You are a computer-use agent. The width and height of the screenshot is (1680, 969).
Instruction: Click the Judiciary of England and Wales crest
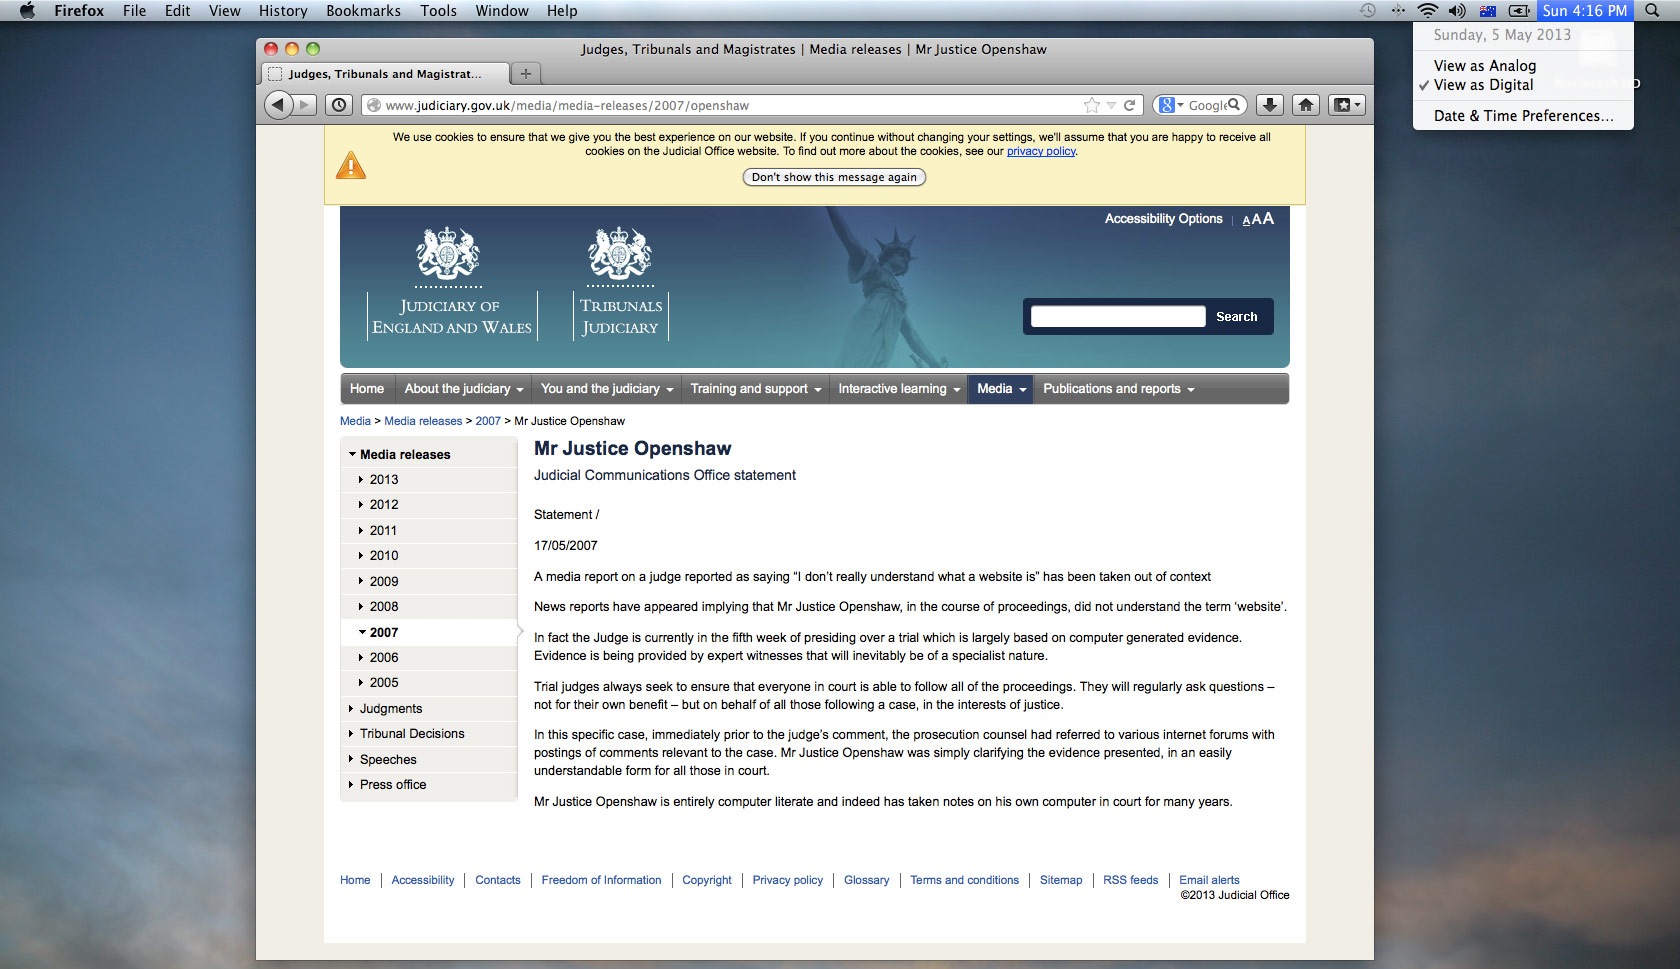click(448, 253)
